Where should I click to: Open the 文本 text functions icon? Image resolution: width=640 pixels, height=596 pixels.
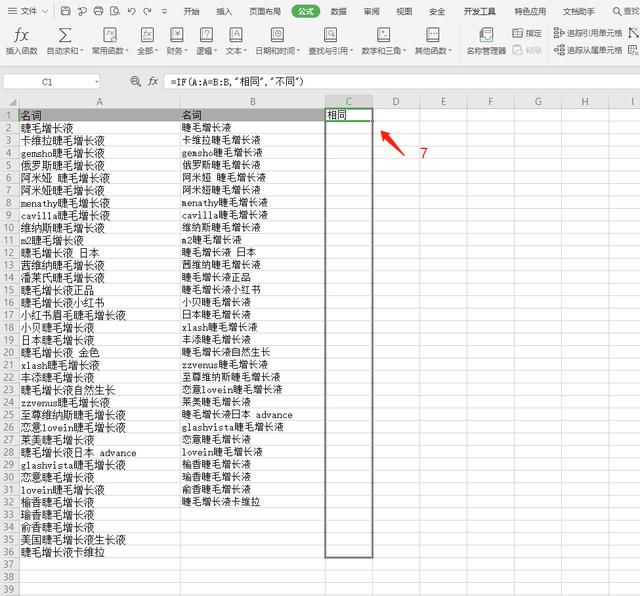(x=236, y=35)
